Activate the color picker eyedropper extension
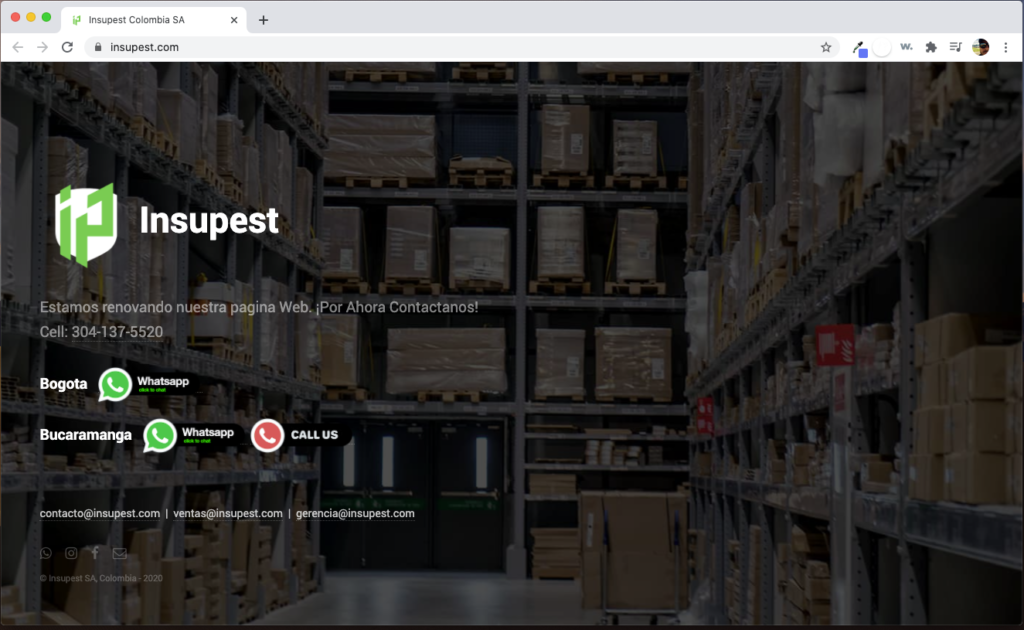Image resolution: width=1024 pixels, height=630 pixels. coord(858,47)
